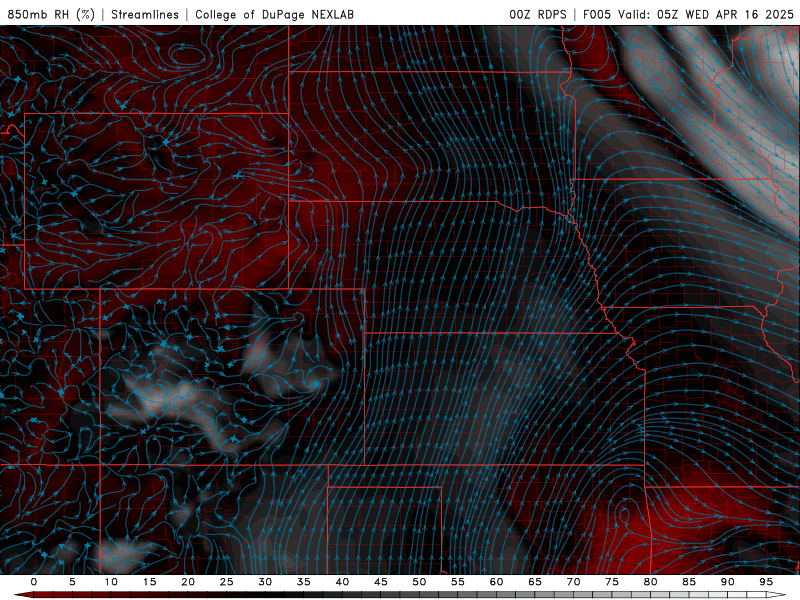Click the "00Z RDPS" model label

point(538,14)
